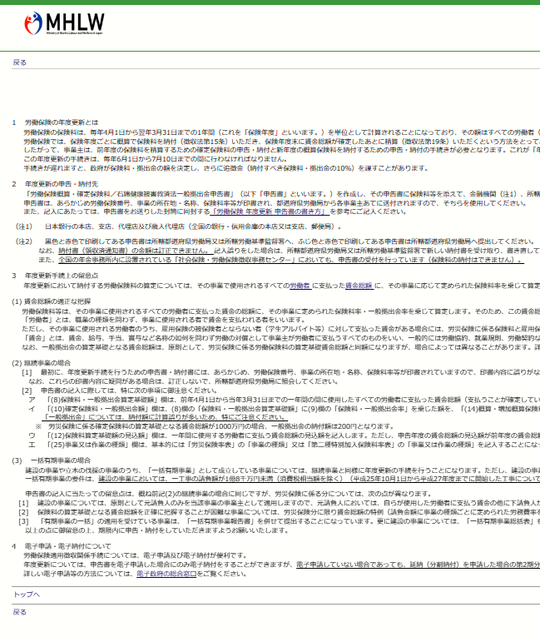Click the (注2) note label
This screenshot has width=540, height=637.
point(24,241)
